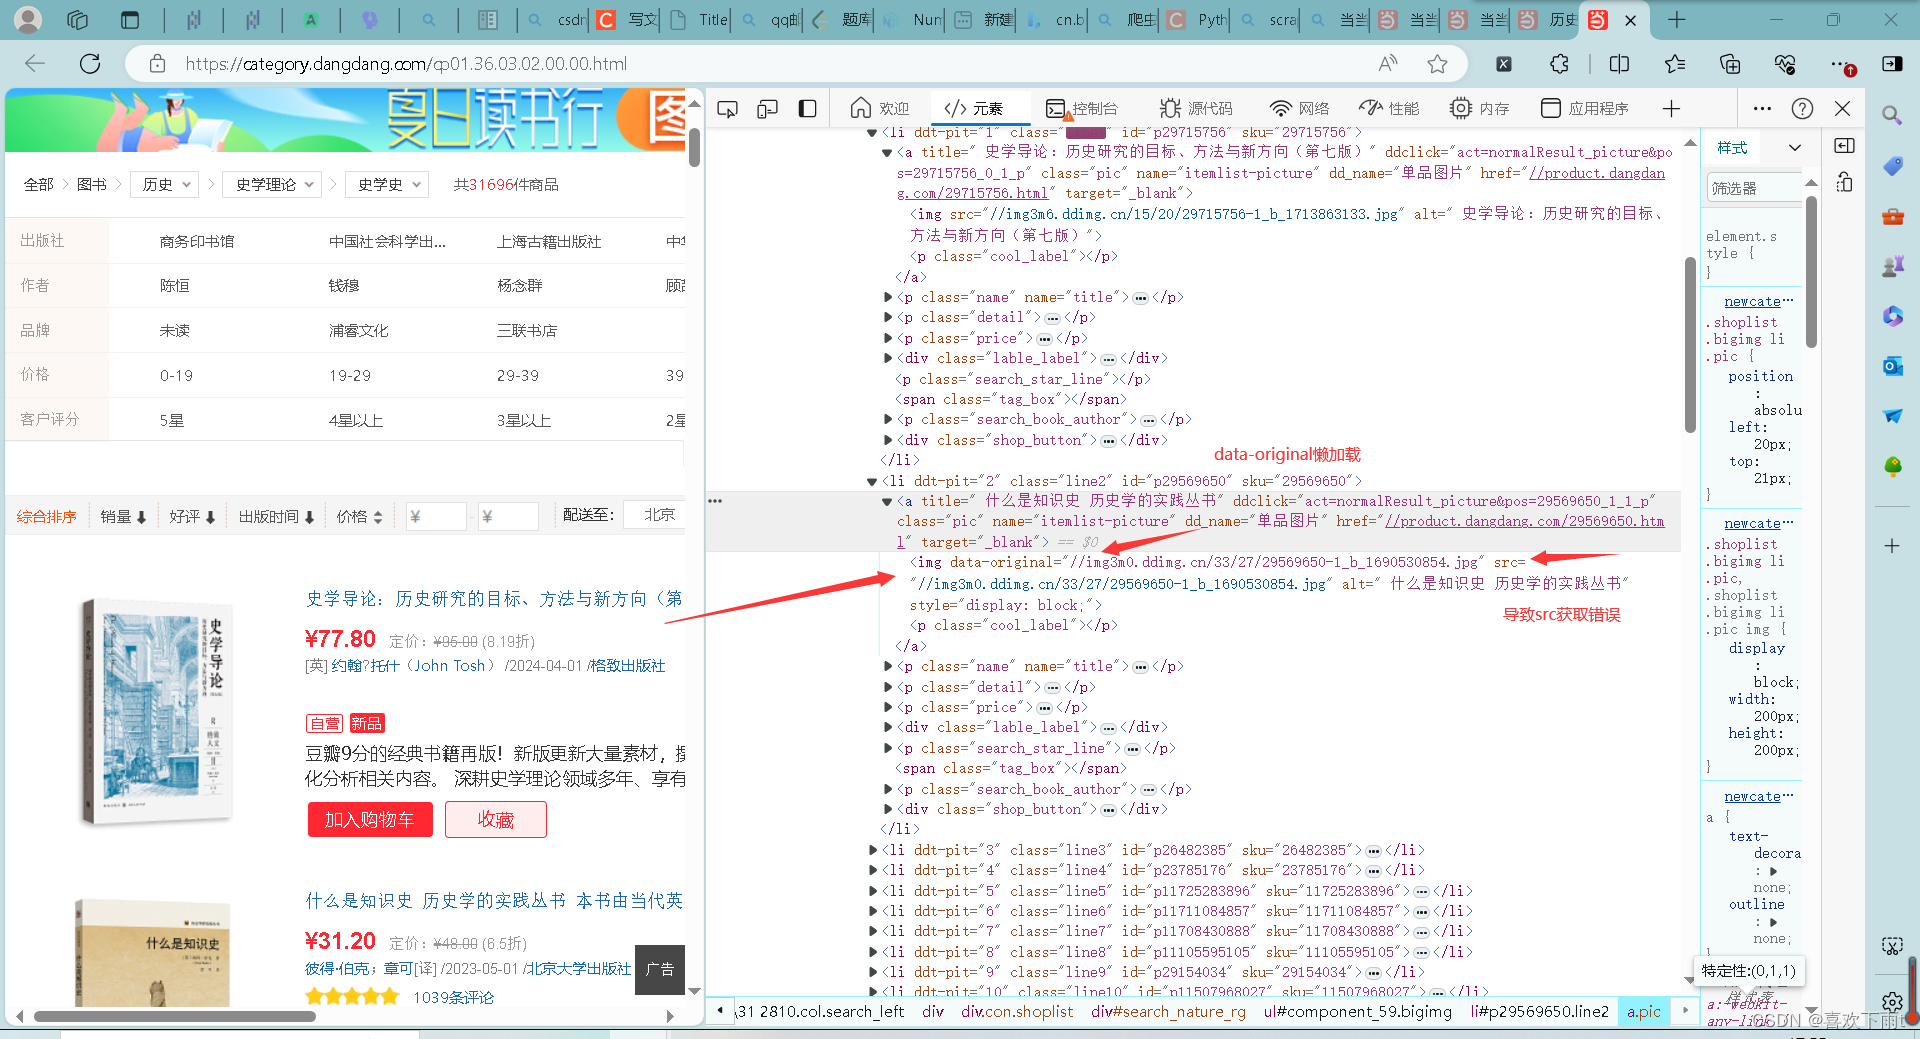Click the 1039条评论 reviews link
The height and width of the screenshot is (1039, 1920).
[x=453, y=997]
